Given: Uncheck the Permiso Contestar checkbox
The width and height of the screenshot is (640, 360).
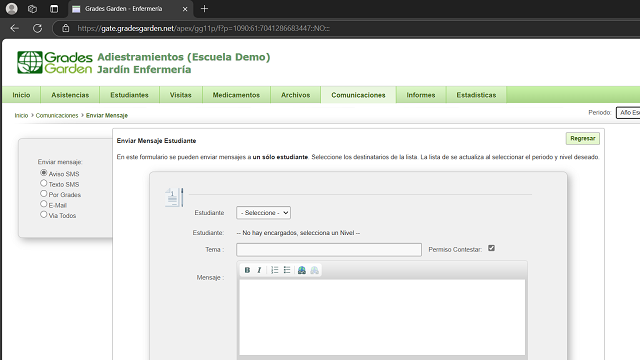Looking at the screenshot, I should (x=491, y=248).
